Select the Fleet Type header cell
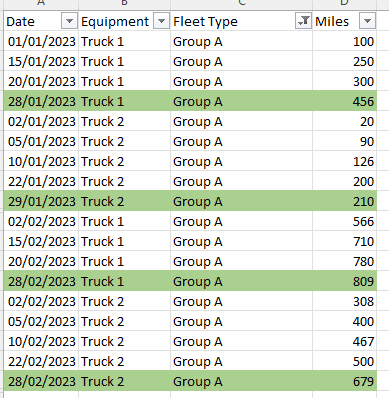 coord(241,21)
